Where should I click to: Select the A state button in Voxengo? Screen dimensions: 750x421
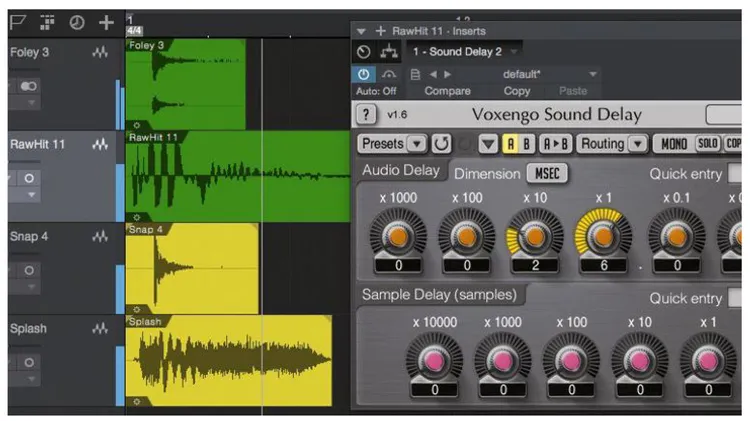coord(510,144)
